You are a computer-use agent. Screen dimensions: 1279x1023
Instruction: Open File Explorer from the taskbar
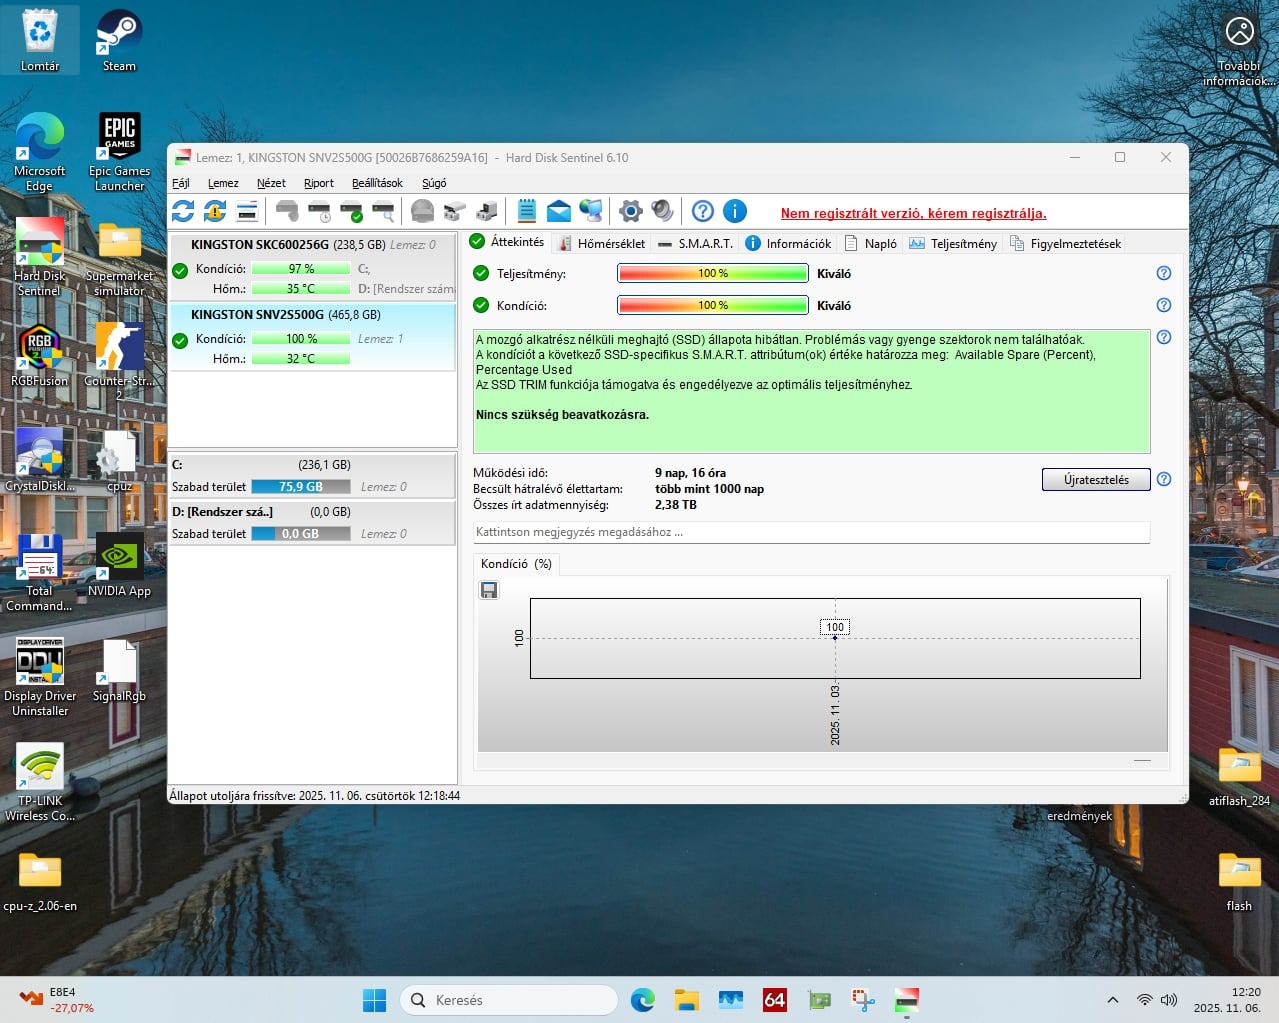point(686,999)
